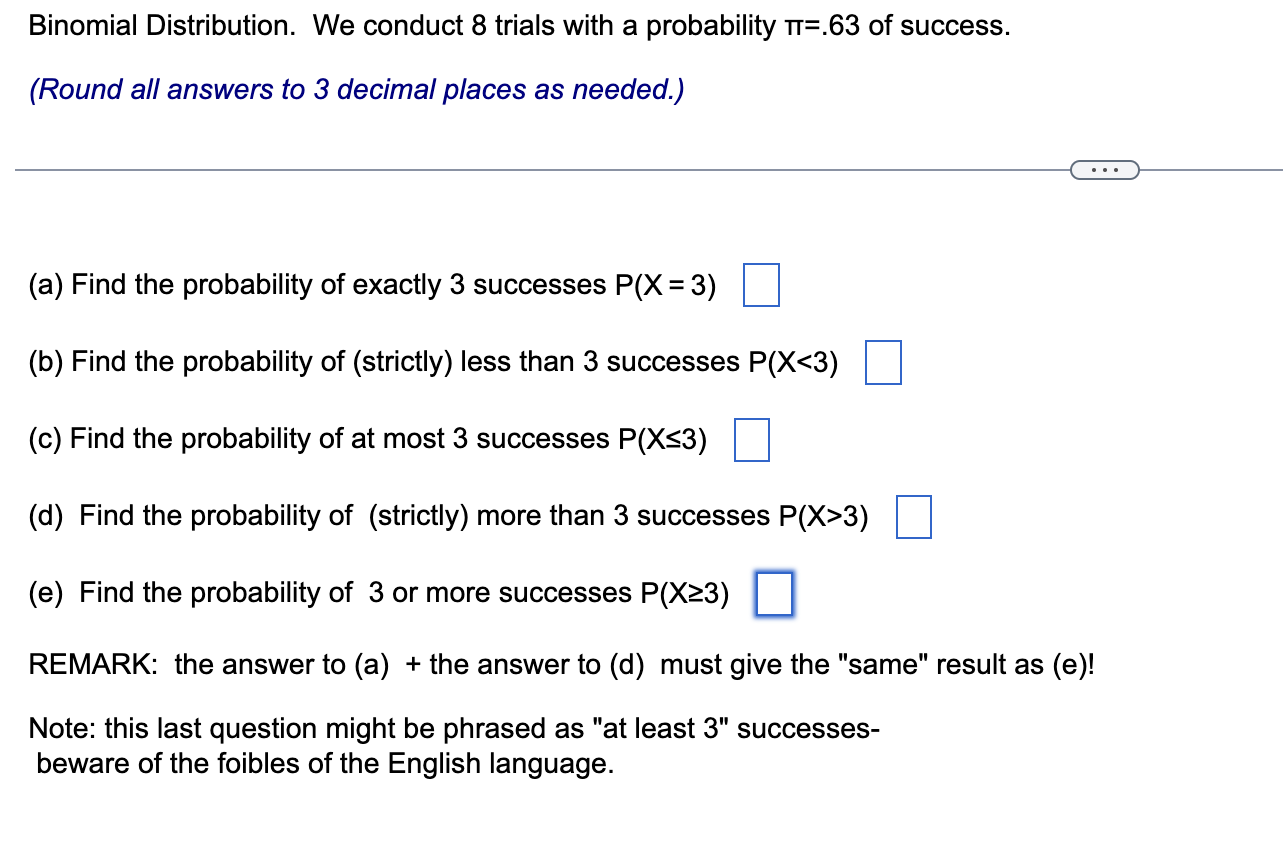This screenshot has height=853, width=1283.
Task: Click the REMARK line at the bottom
Action: click(x=560, y=664)
